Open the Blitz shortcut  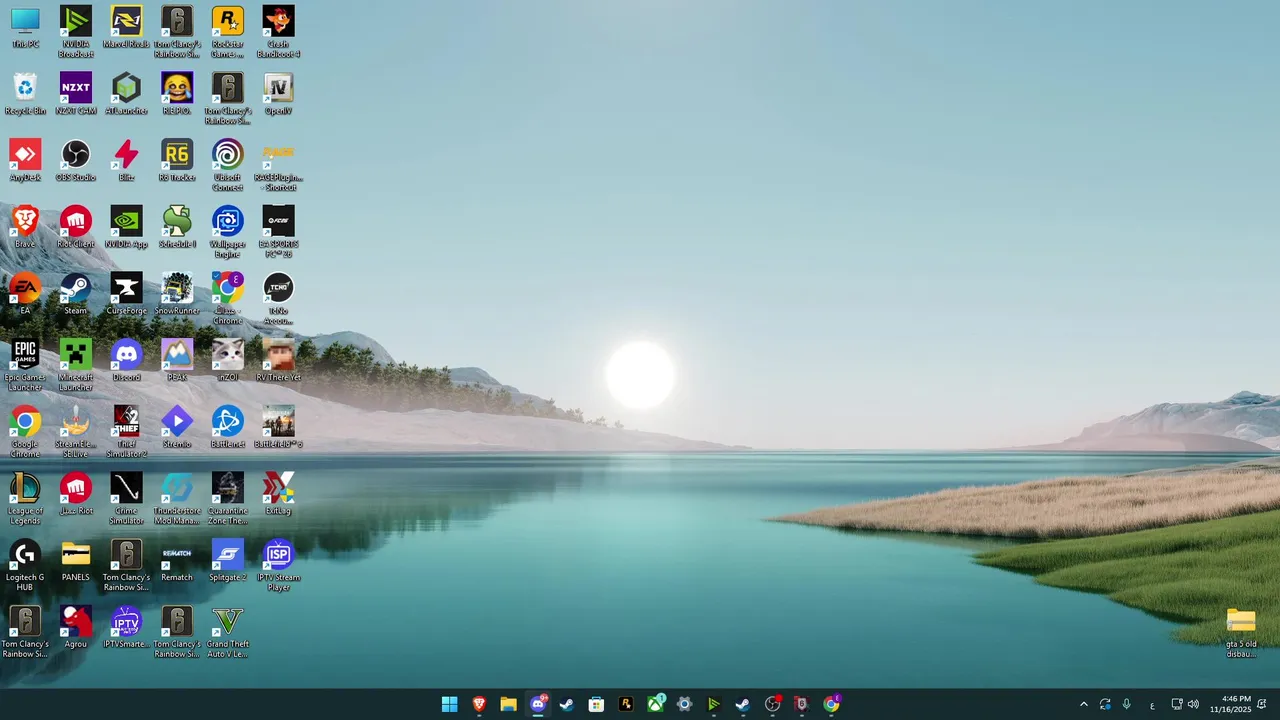click(126, 161)
